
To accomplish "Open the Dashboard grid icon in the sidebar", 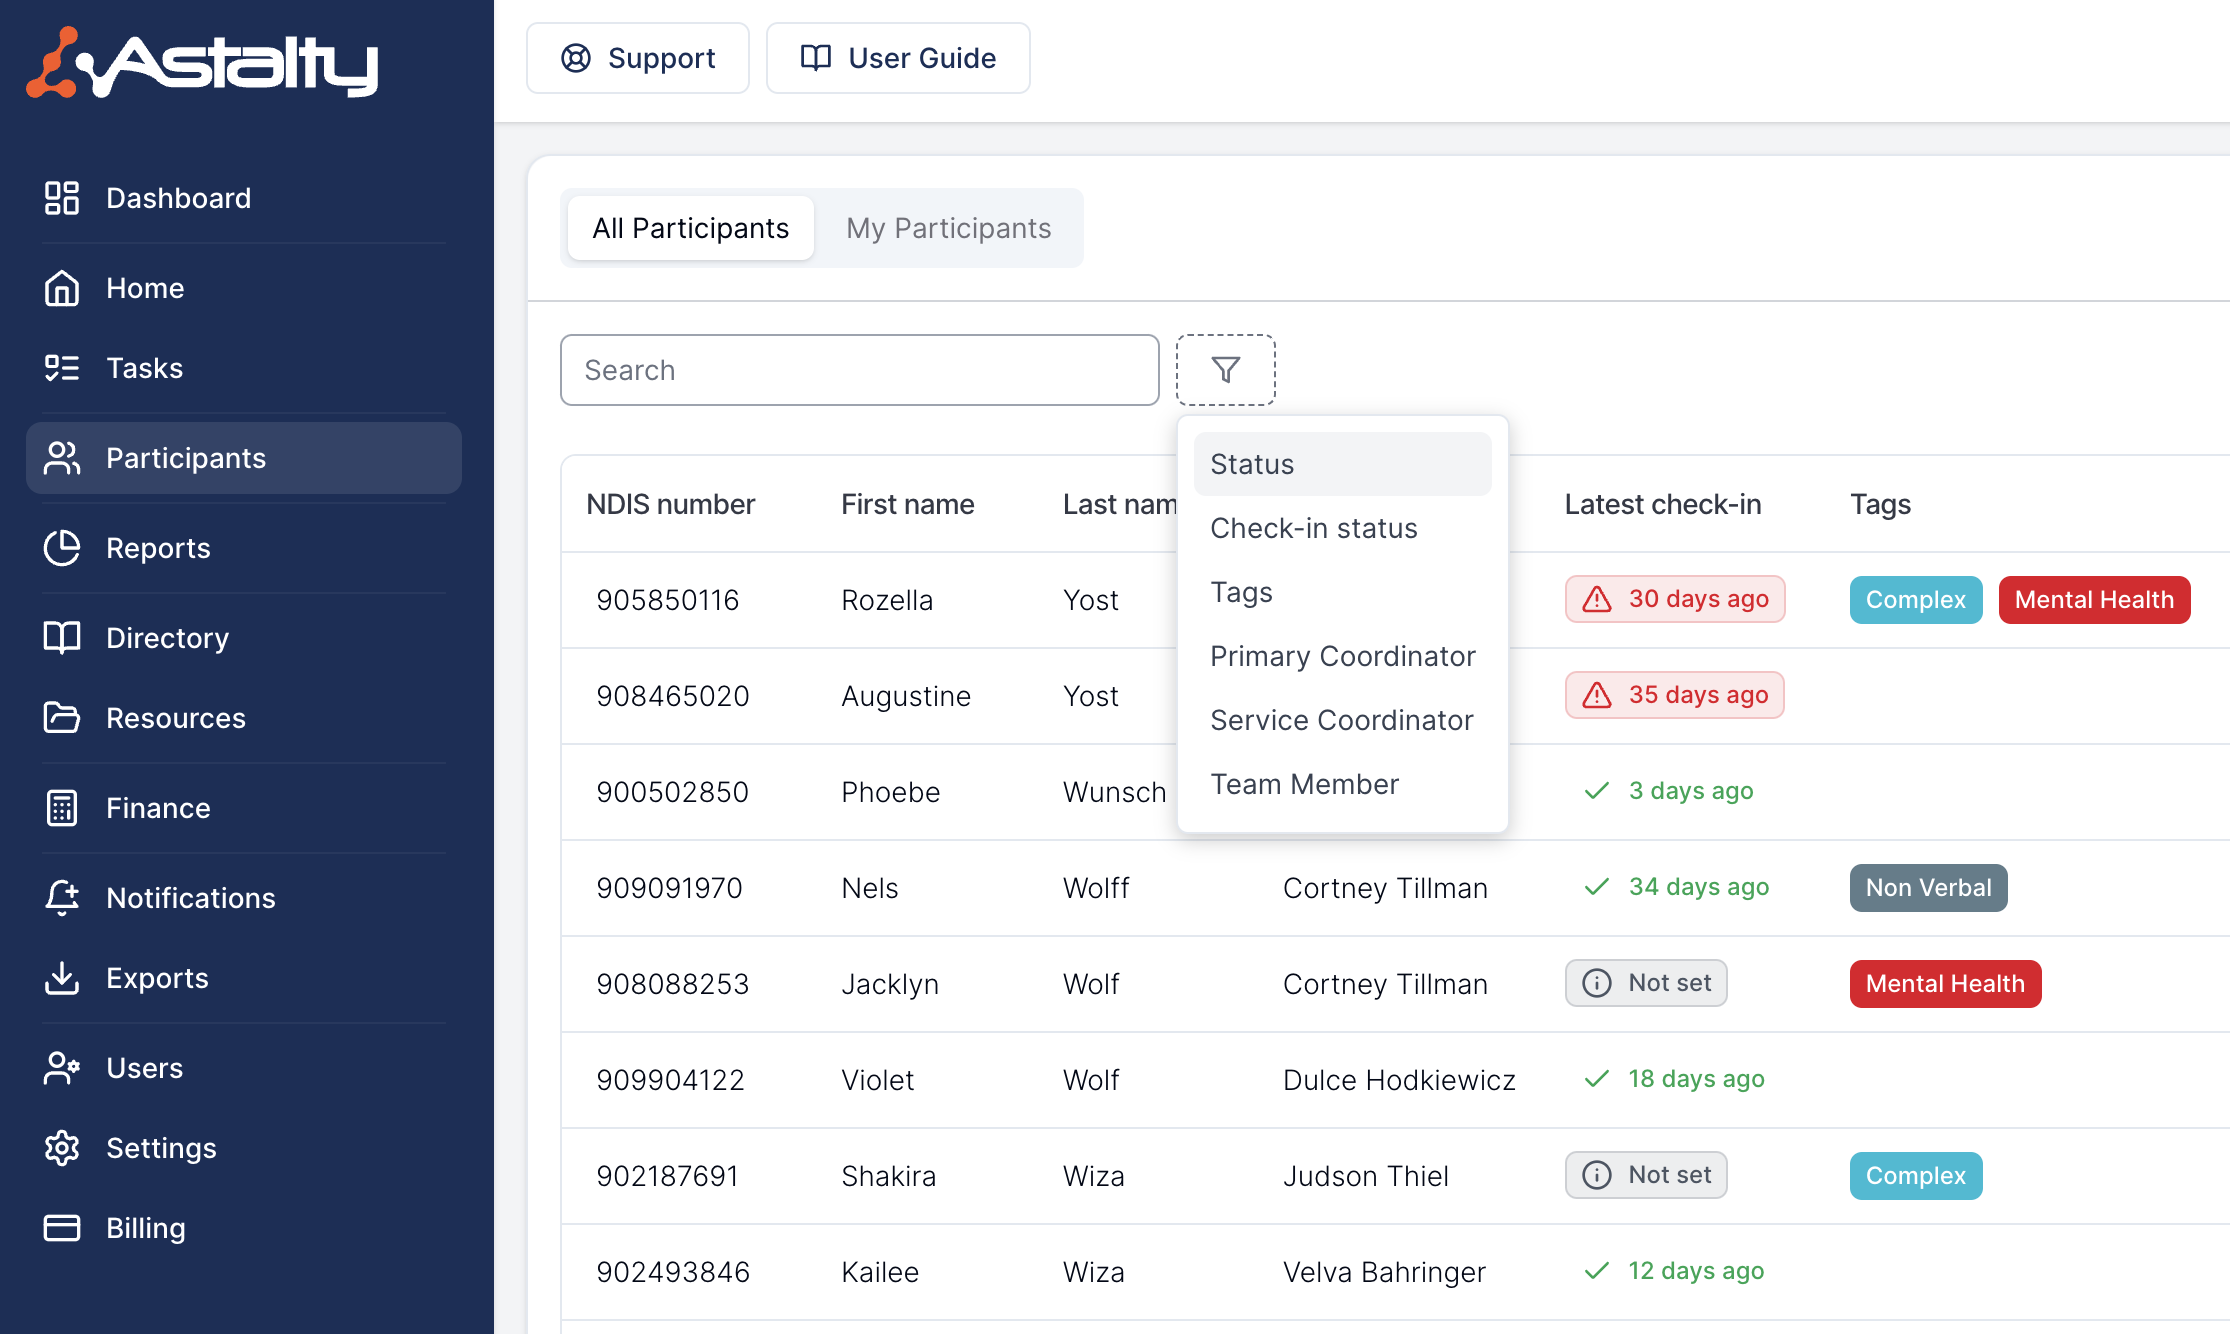I will (x=62, y=198).
